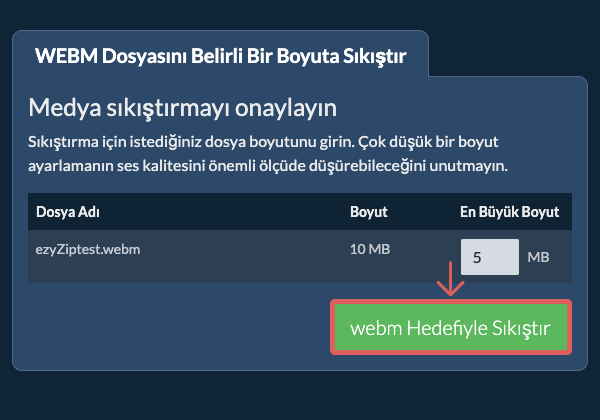Viewport: 600px width, 420px height.
Task: Click the 'Medya sıkıştırmayı onaylayın' heading
Action: pyautogui.click(x=183, y=107)
